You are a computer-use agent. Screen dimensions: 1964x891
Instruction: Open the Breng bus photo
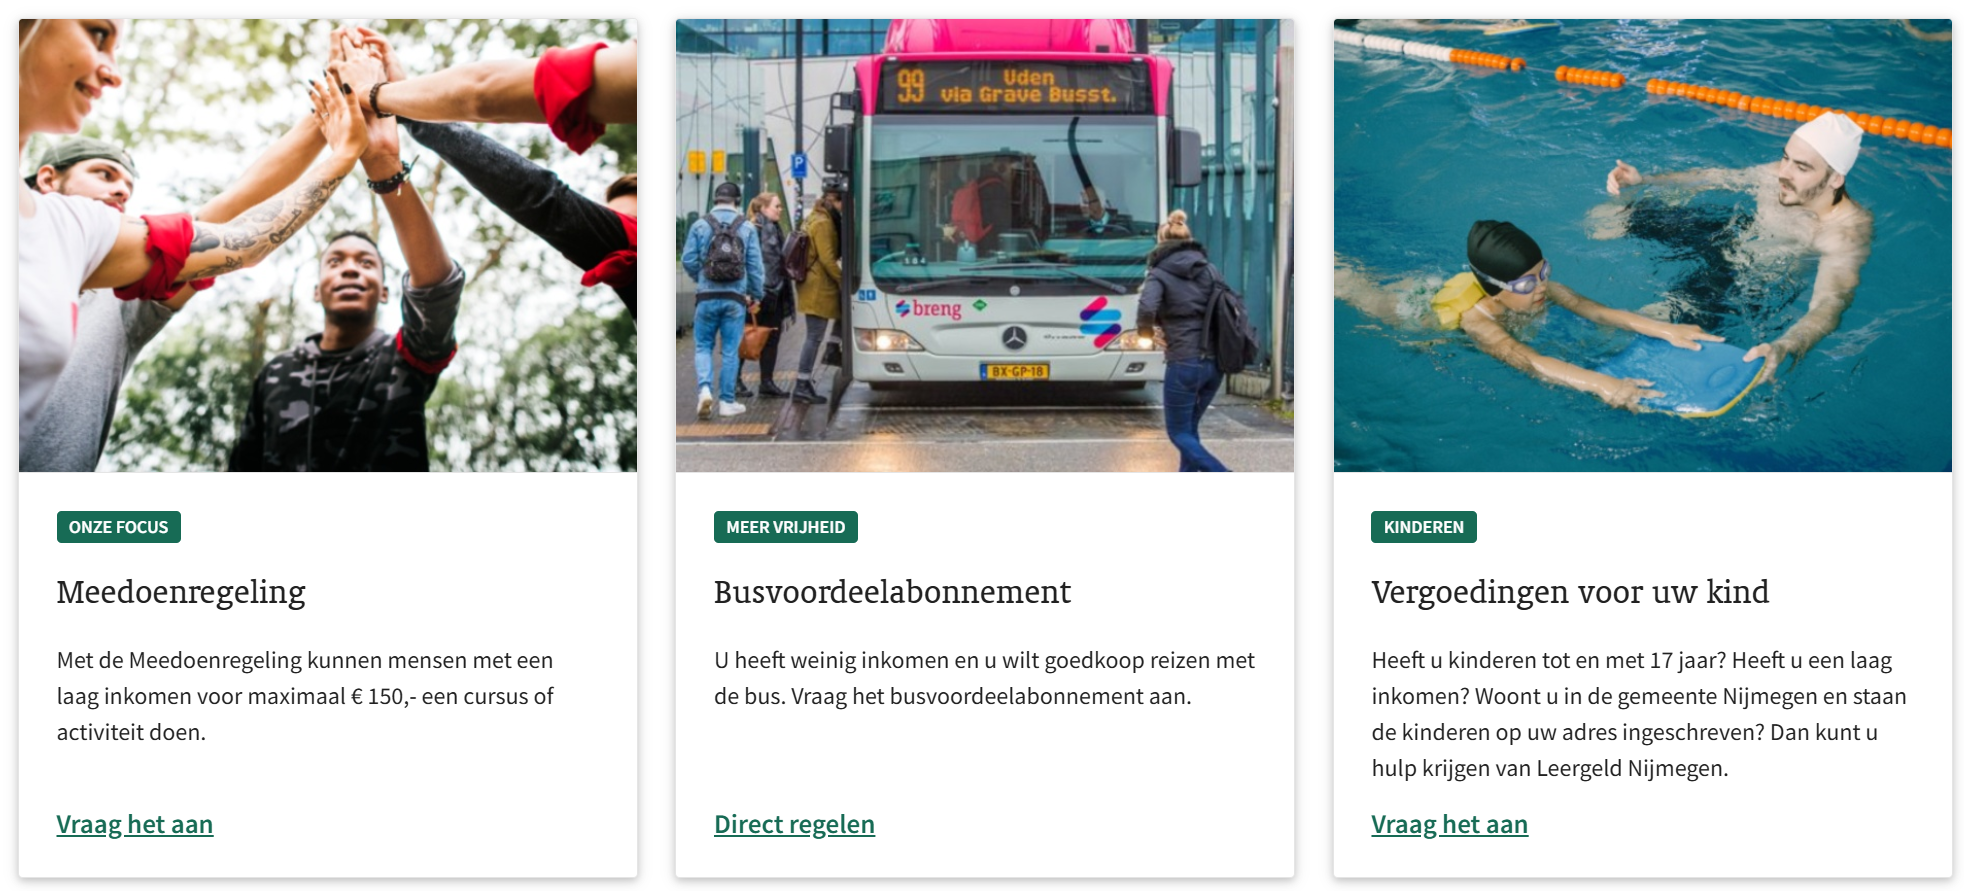pyautogui.click(x=985, y=245)
